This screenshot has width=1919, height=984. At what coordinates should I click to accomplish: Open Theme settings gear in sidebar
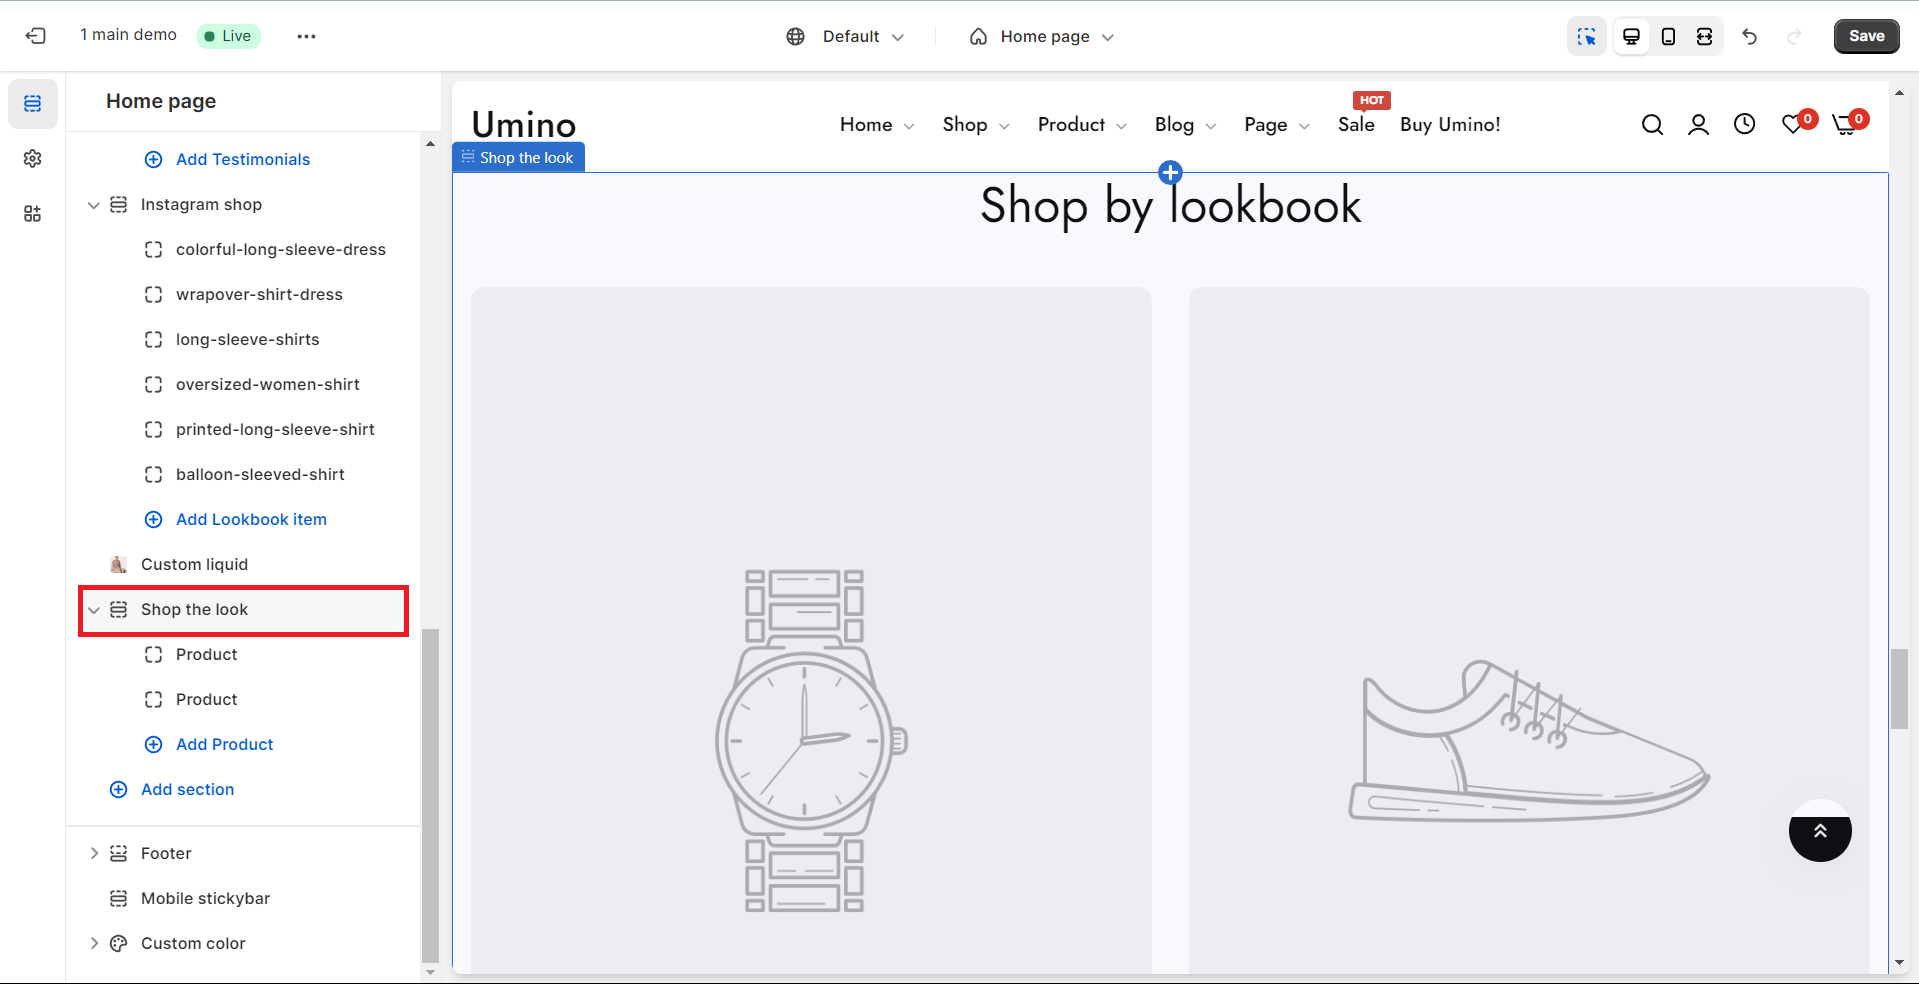[x=33, y=159]
